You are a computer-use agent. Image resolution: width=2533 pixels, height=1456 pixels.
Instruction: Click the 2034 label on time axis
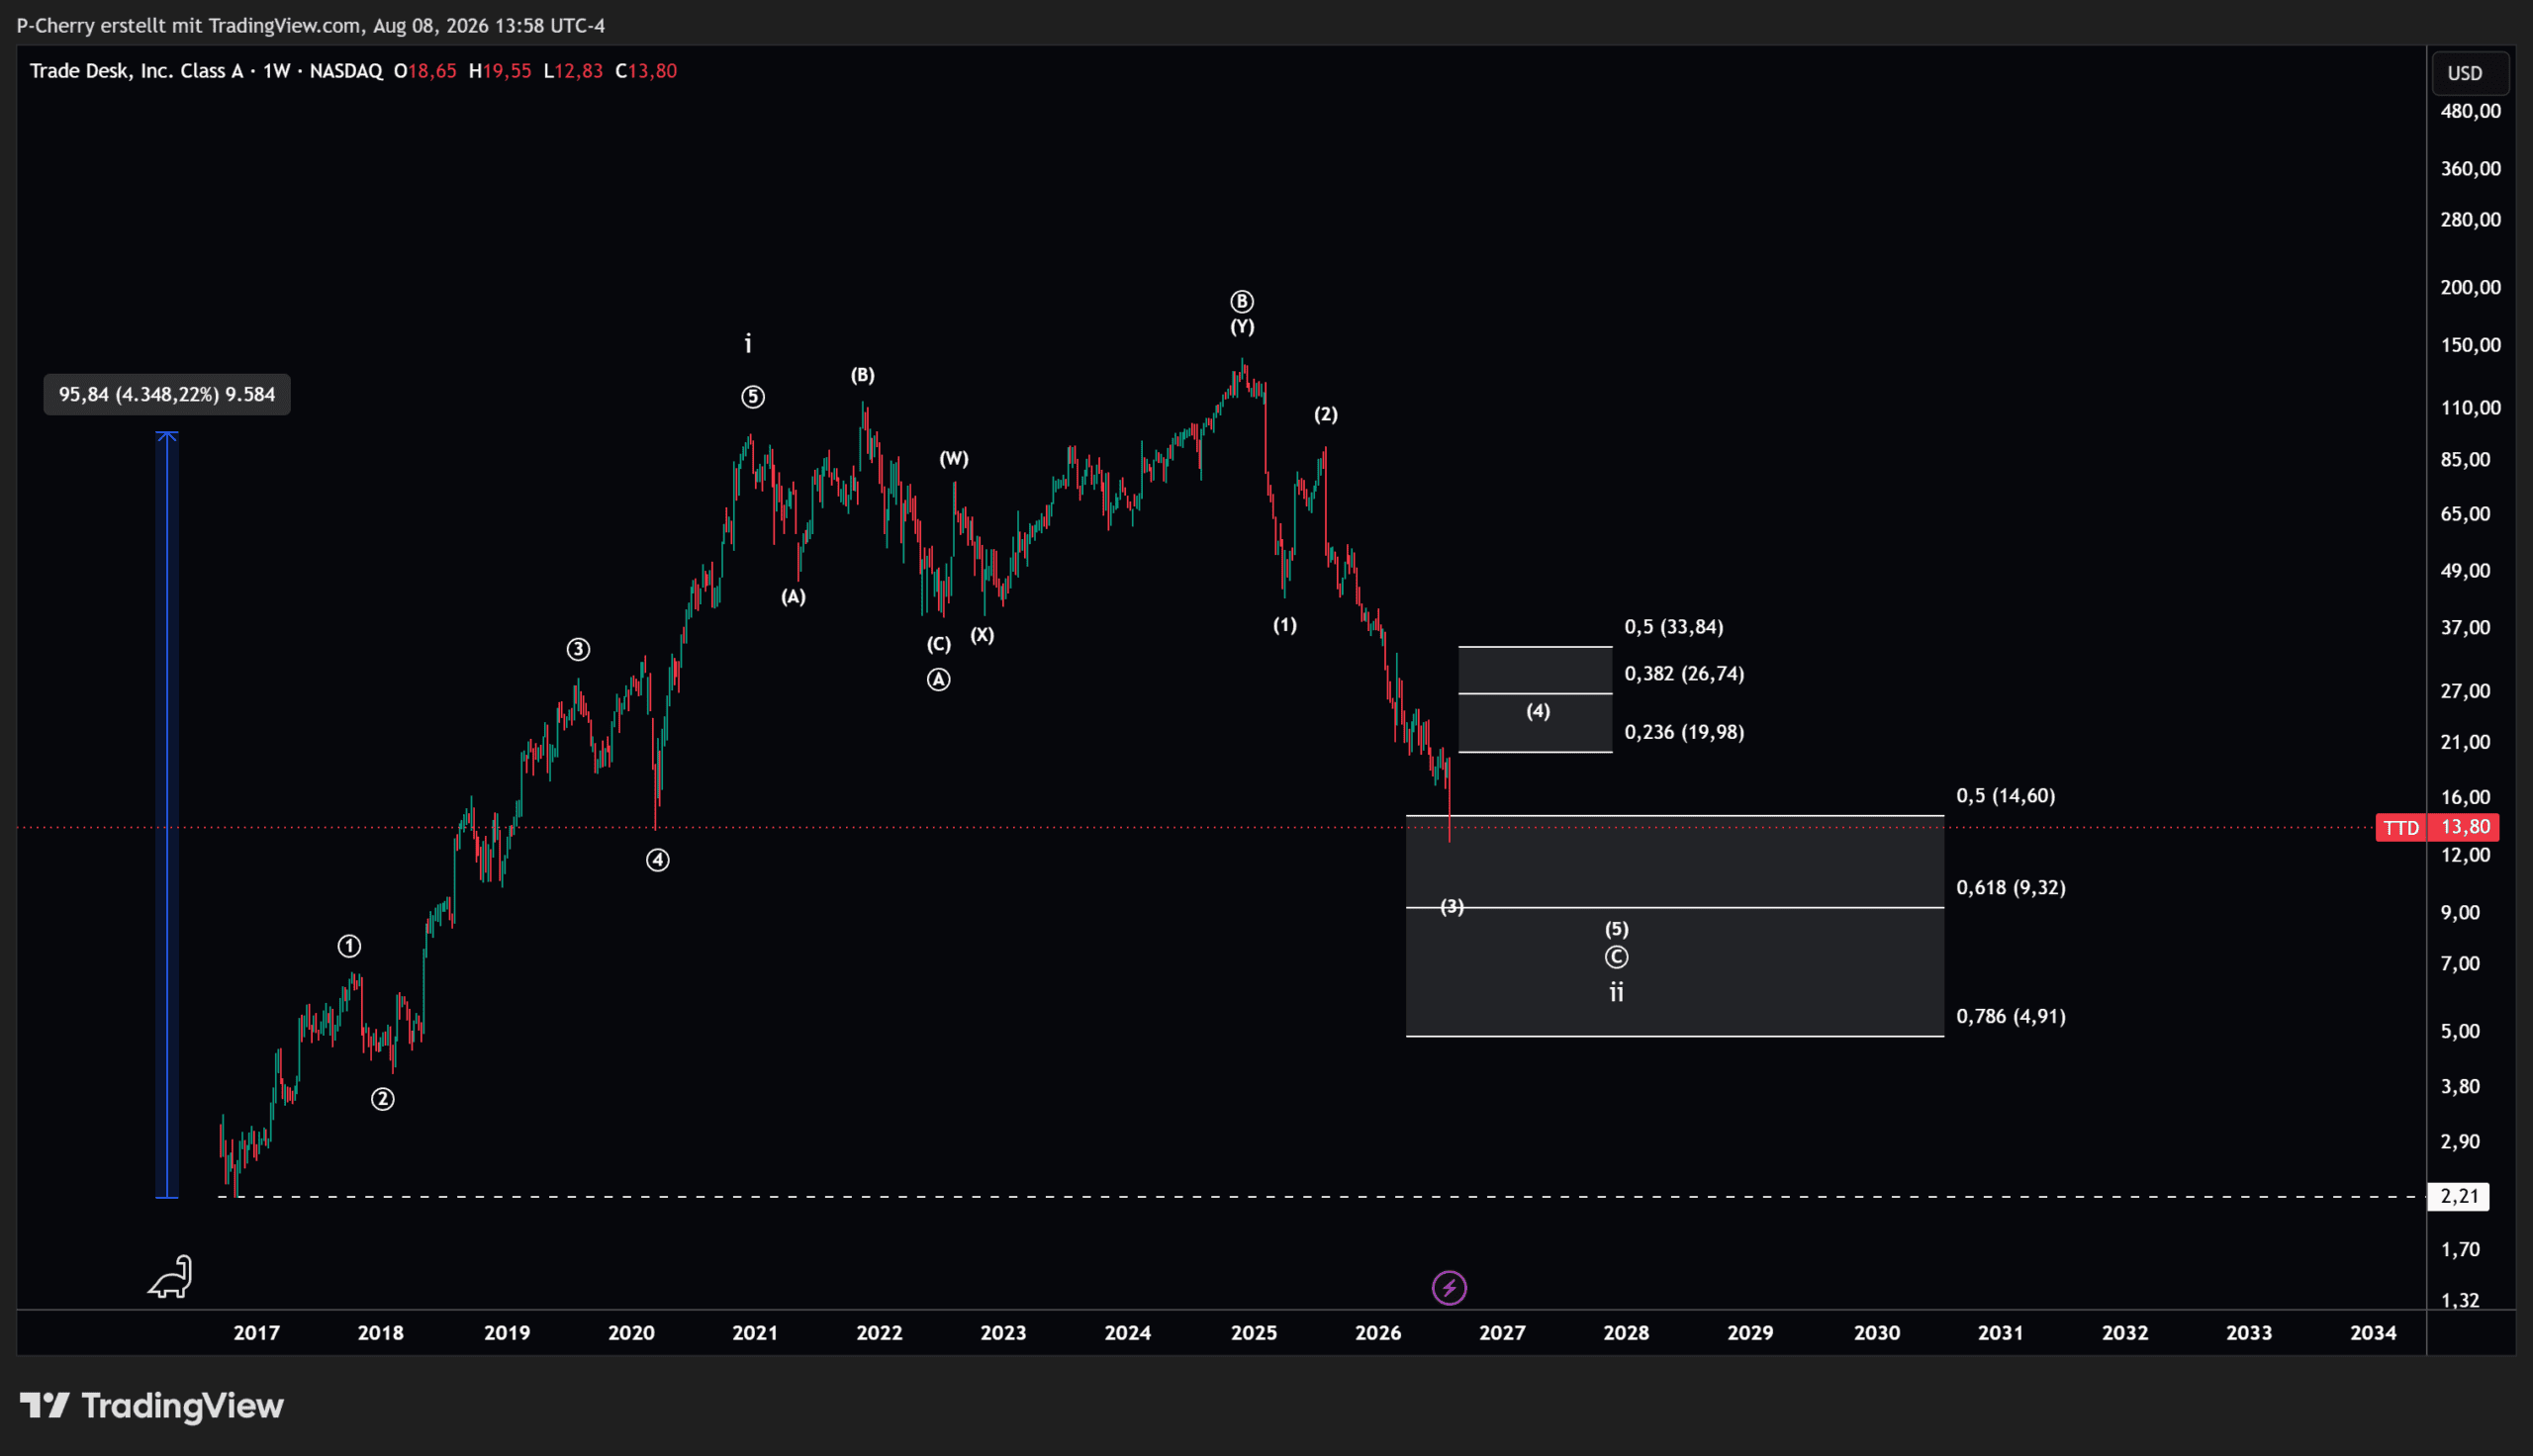[x=2373, y=1333]
